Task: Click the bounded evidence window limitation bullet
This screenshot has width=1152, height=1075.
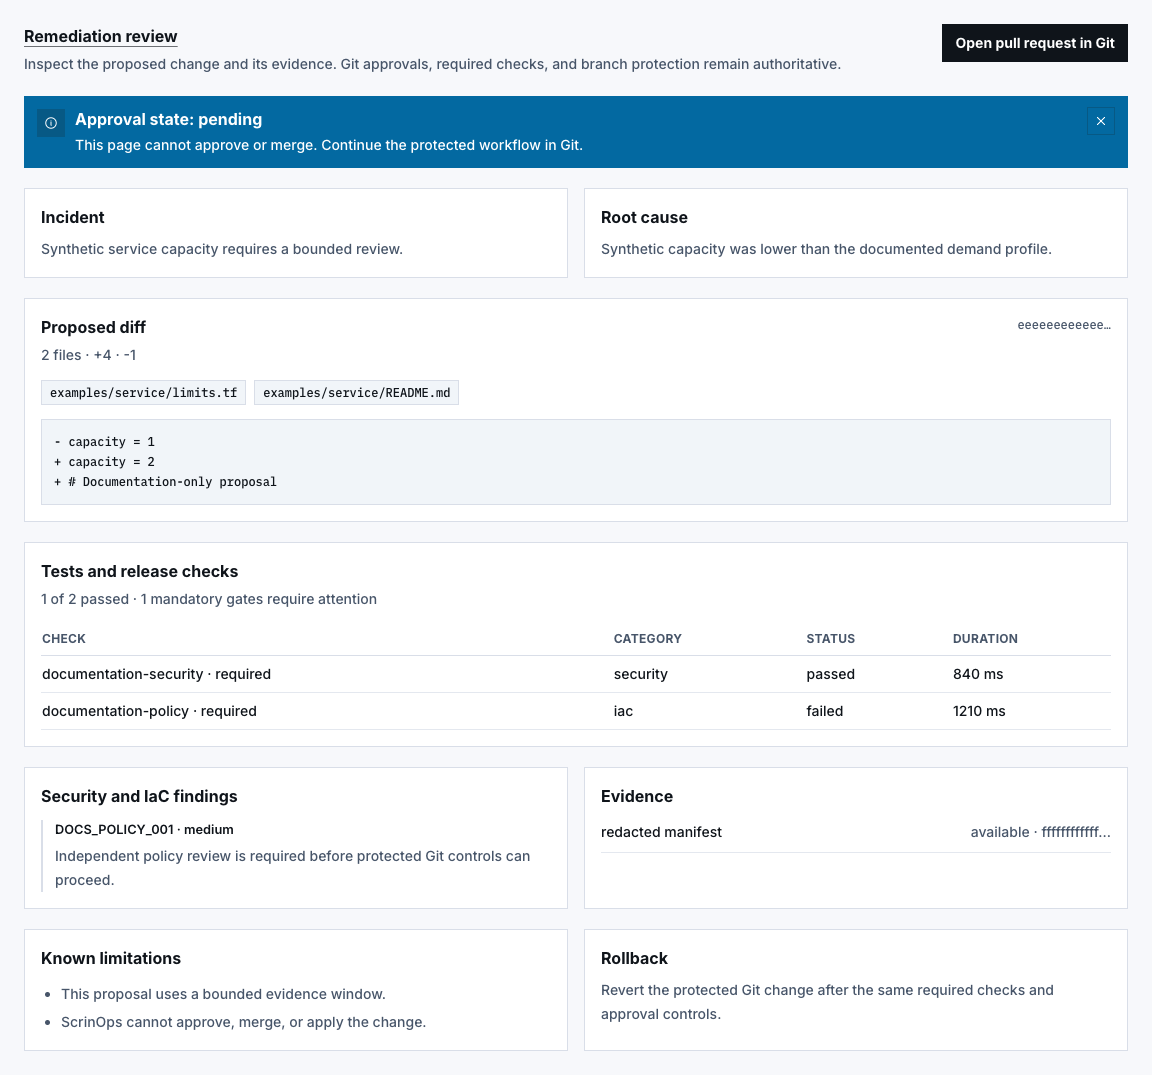Action: [223, 993]
